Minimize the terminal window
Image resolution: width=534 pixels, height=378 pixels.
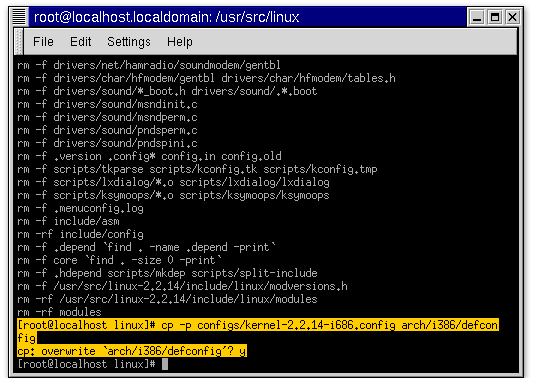pos(477,17)
